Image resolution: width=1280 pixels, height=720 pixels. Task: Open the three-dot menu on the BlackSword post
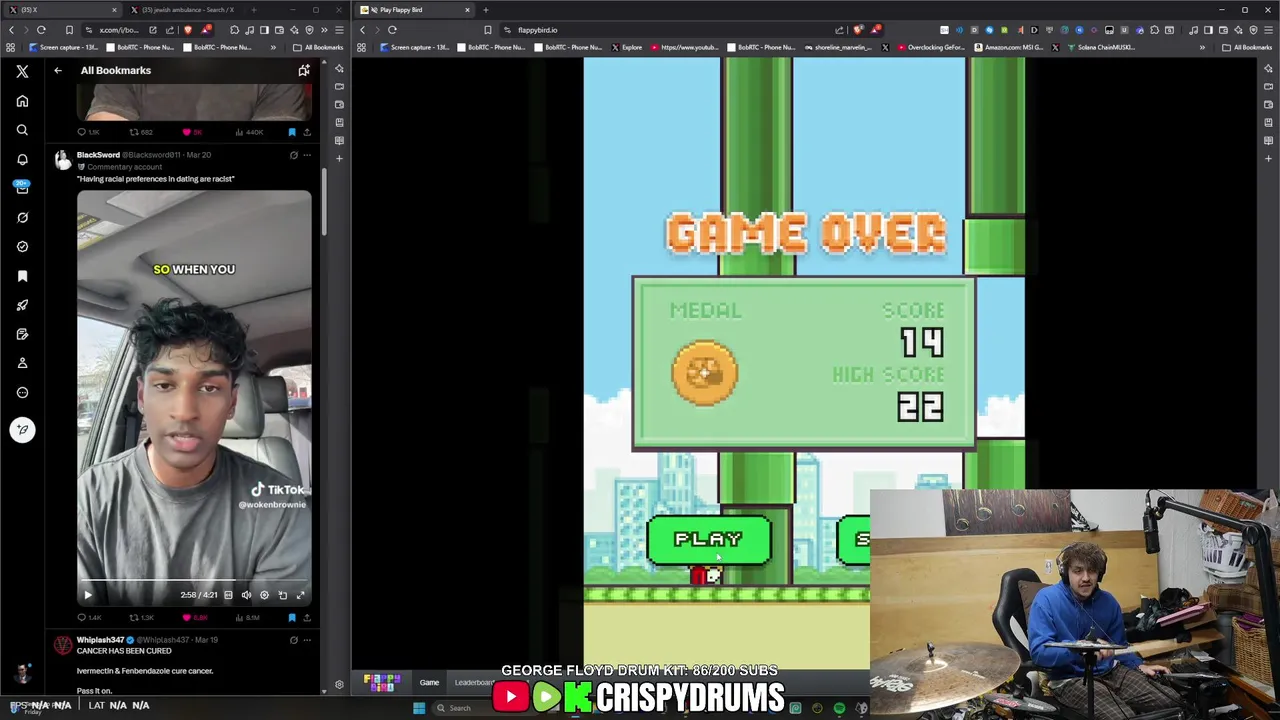click(x=307, y=155)
